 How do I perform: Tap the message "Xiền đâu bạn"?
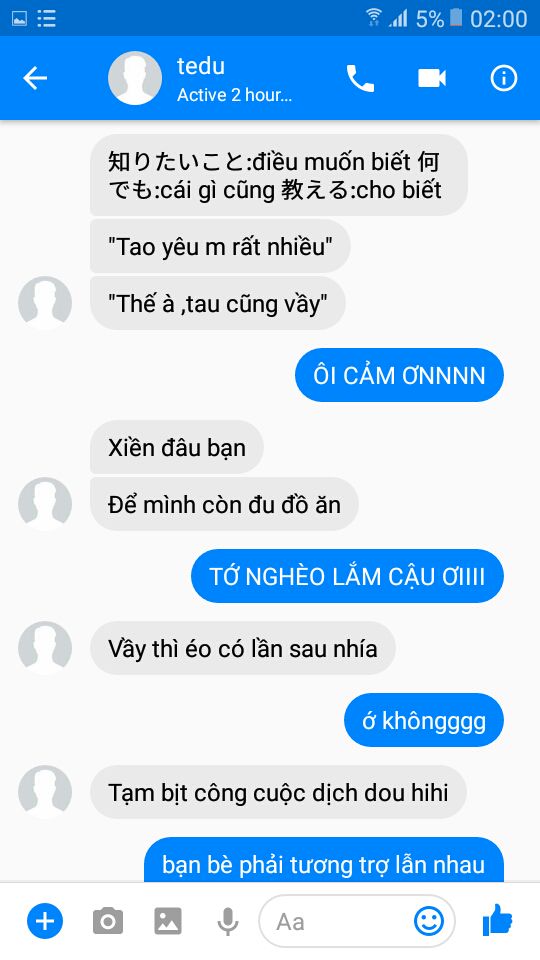[177, 447]
